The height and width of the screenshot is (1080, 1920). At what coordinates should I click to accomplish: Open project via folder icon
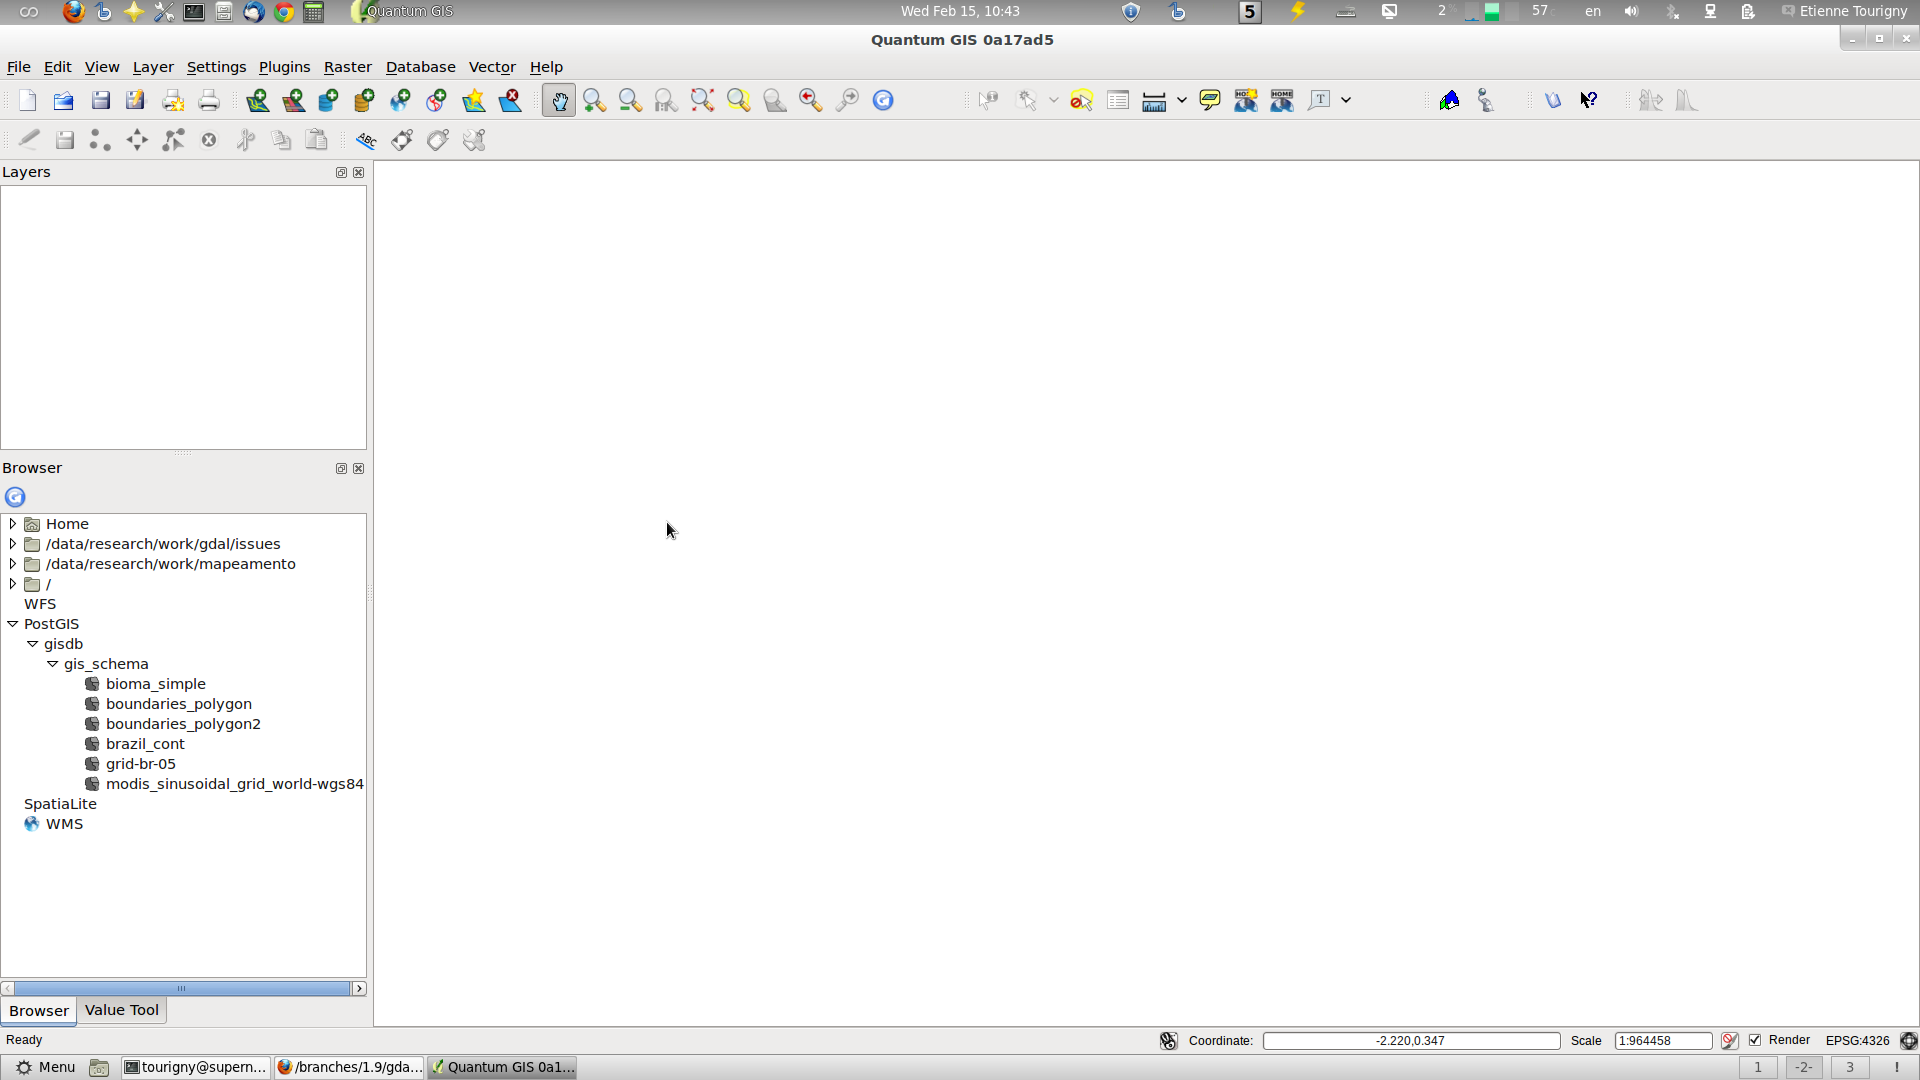(64, 100)
